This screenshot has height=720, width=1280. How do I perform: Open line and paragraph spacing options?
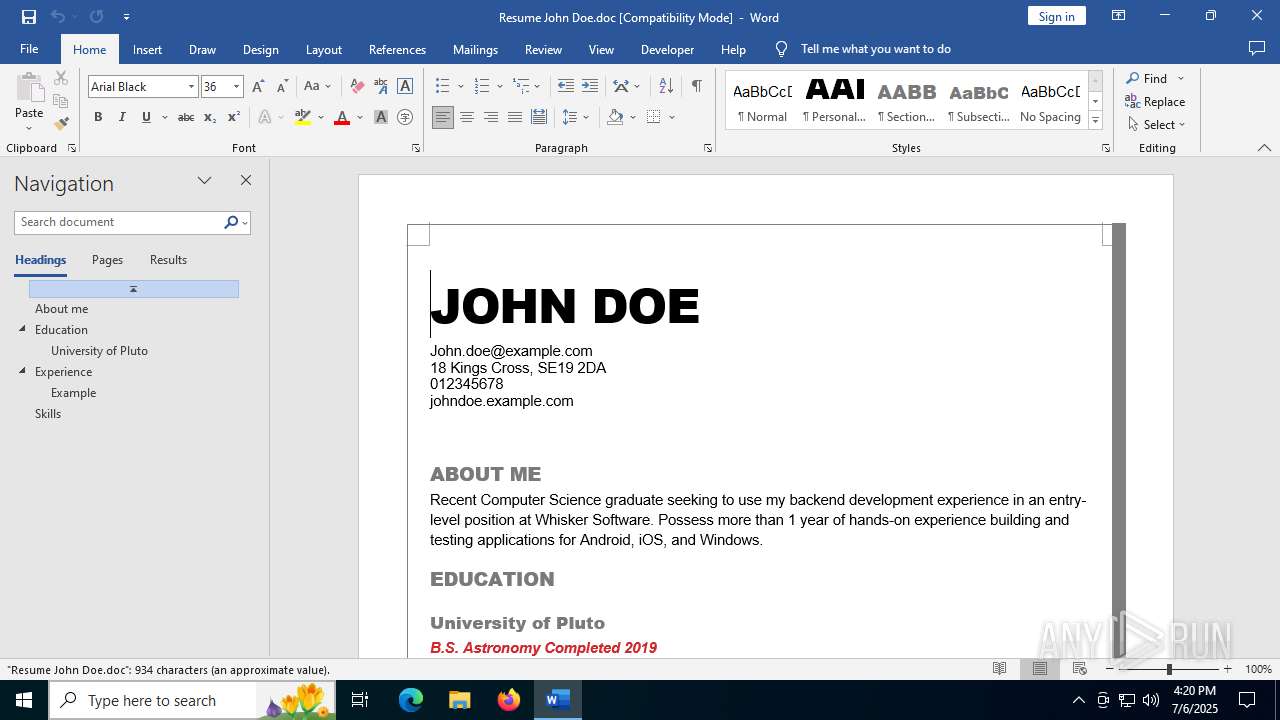click(x=570, y=117)
